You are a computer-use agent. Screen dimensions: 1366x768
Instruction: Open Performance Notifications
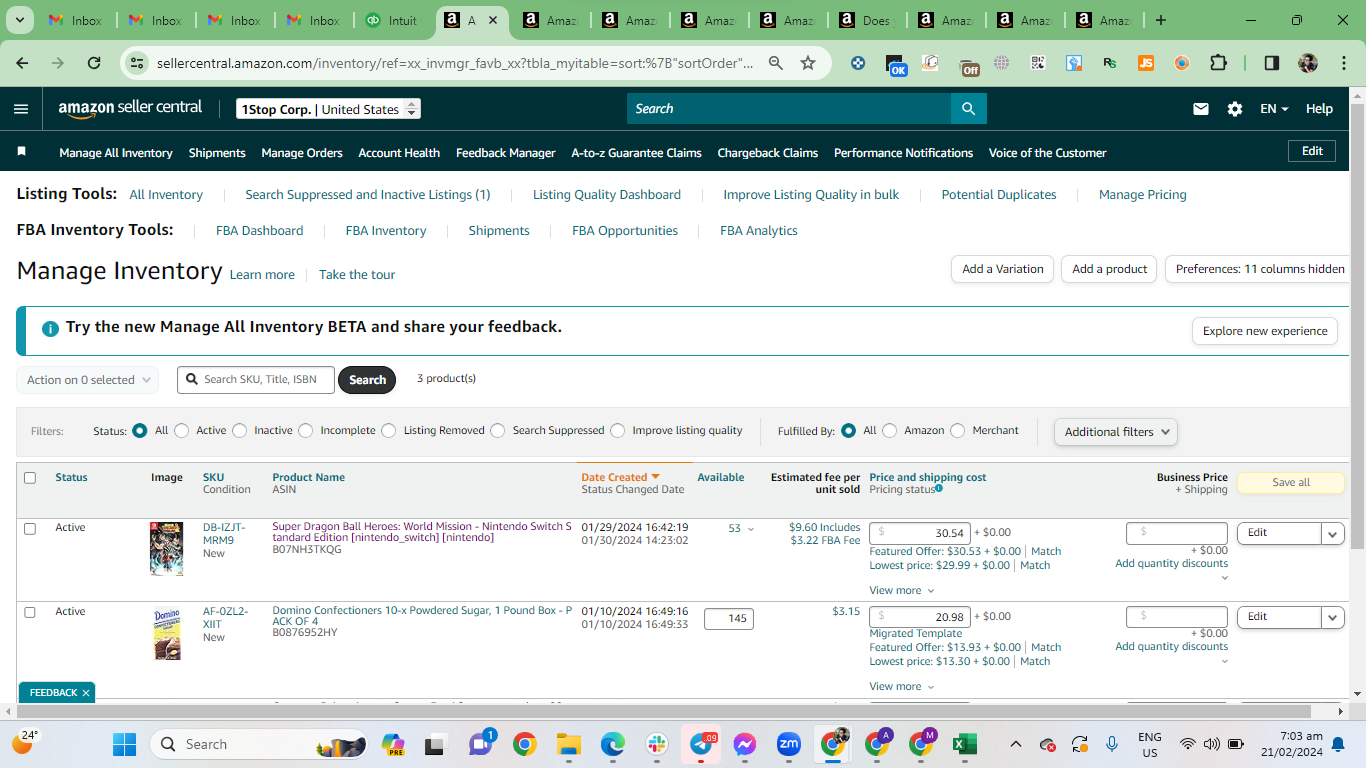click(x=903, y=153)
